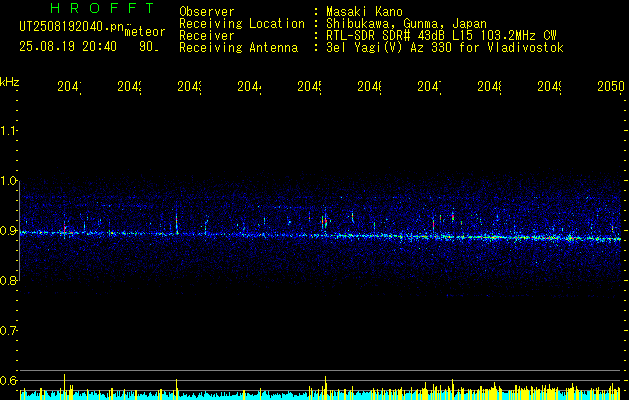Select the observer name Masaki Kano
Viewport: 629px width, 400px height.
click(x=364, y=12)
